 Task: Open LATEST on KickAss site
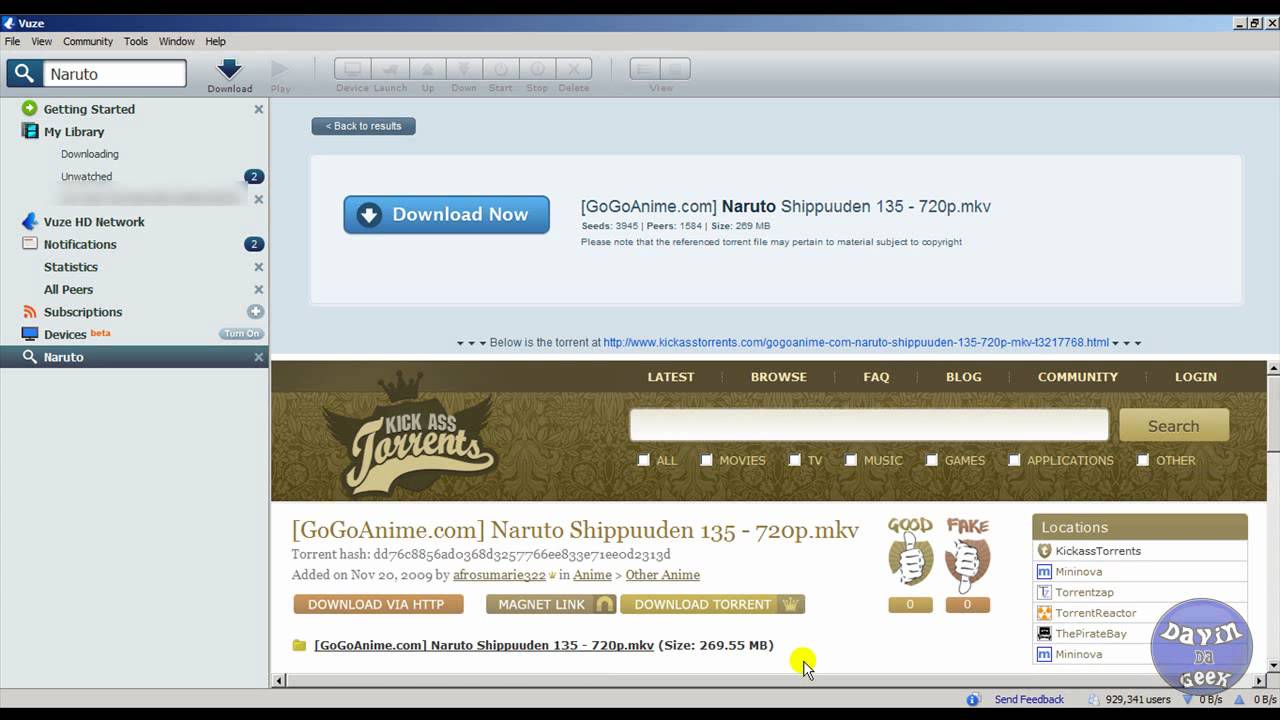click(x=671, y=377)
